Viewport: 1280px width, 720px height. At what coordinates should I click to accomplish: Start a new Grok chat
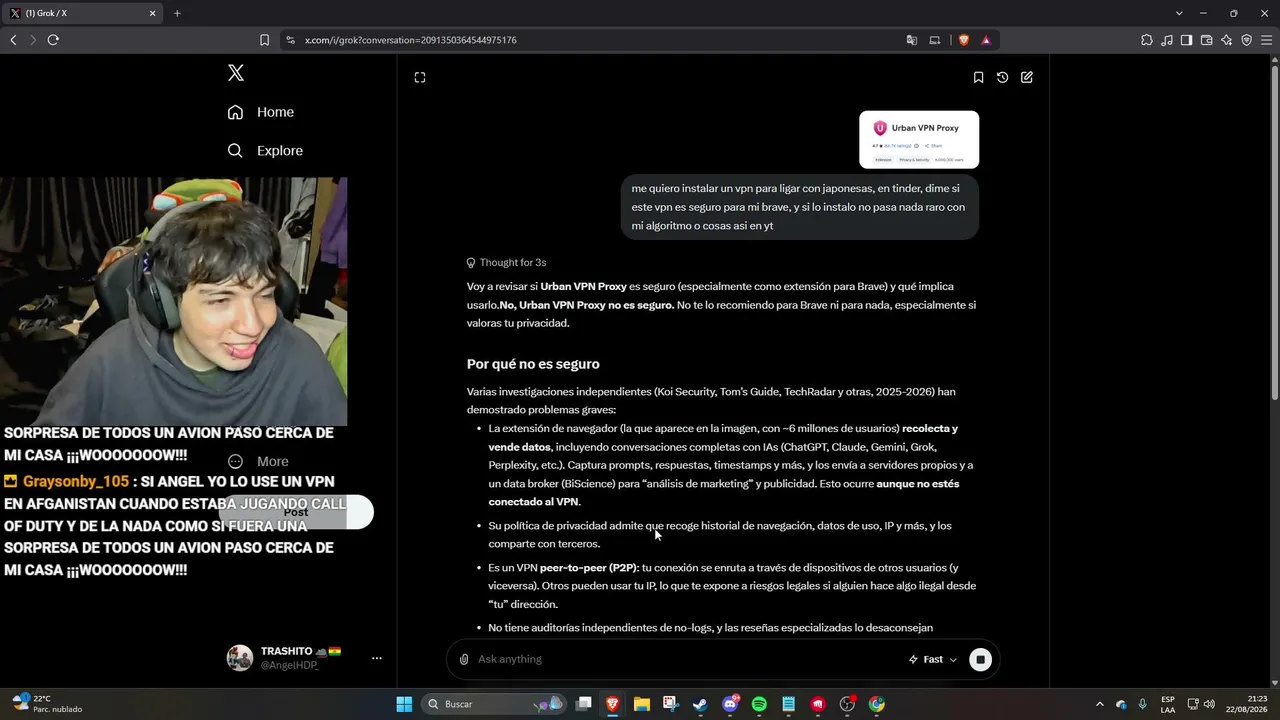(x=1027, y=77)
